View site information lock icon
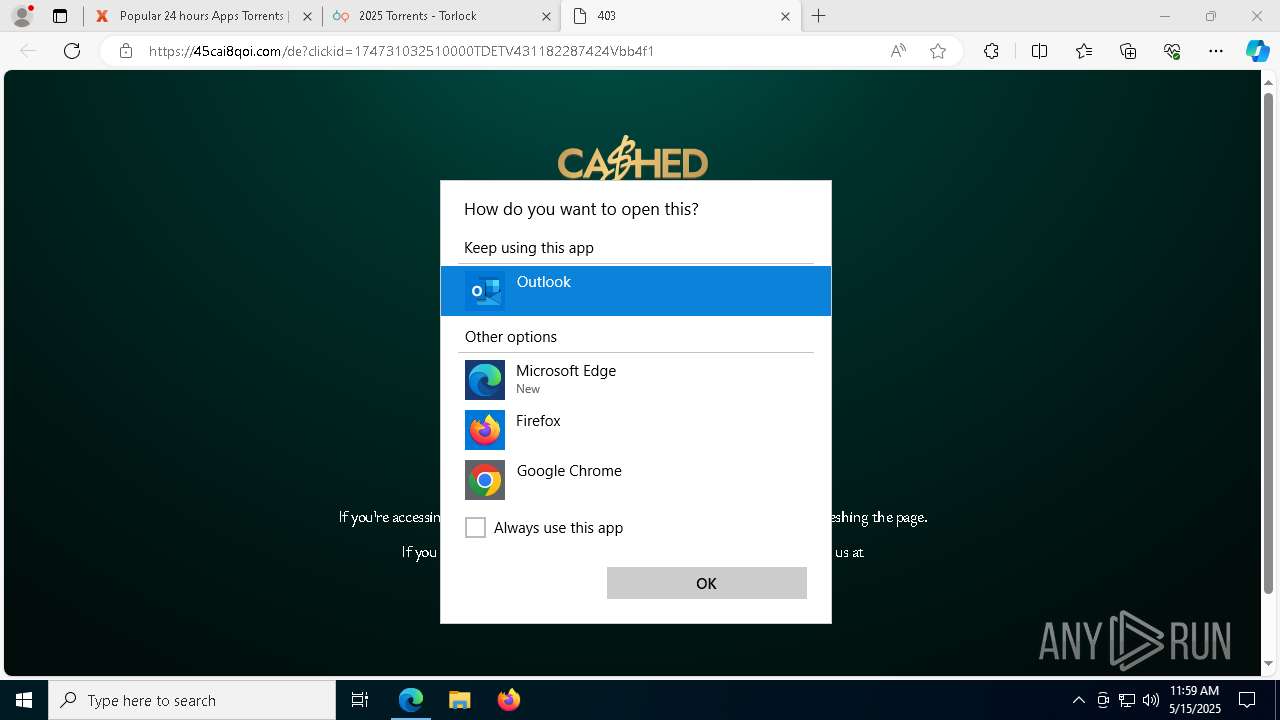 pyautogui.click(x=126, y=51)
